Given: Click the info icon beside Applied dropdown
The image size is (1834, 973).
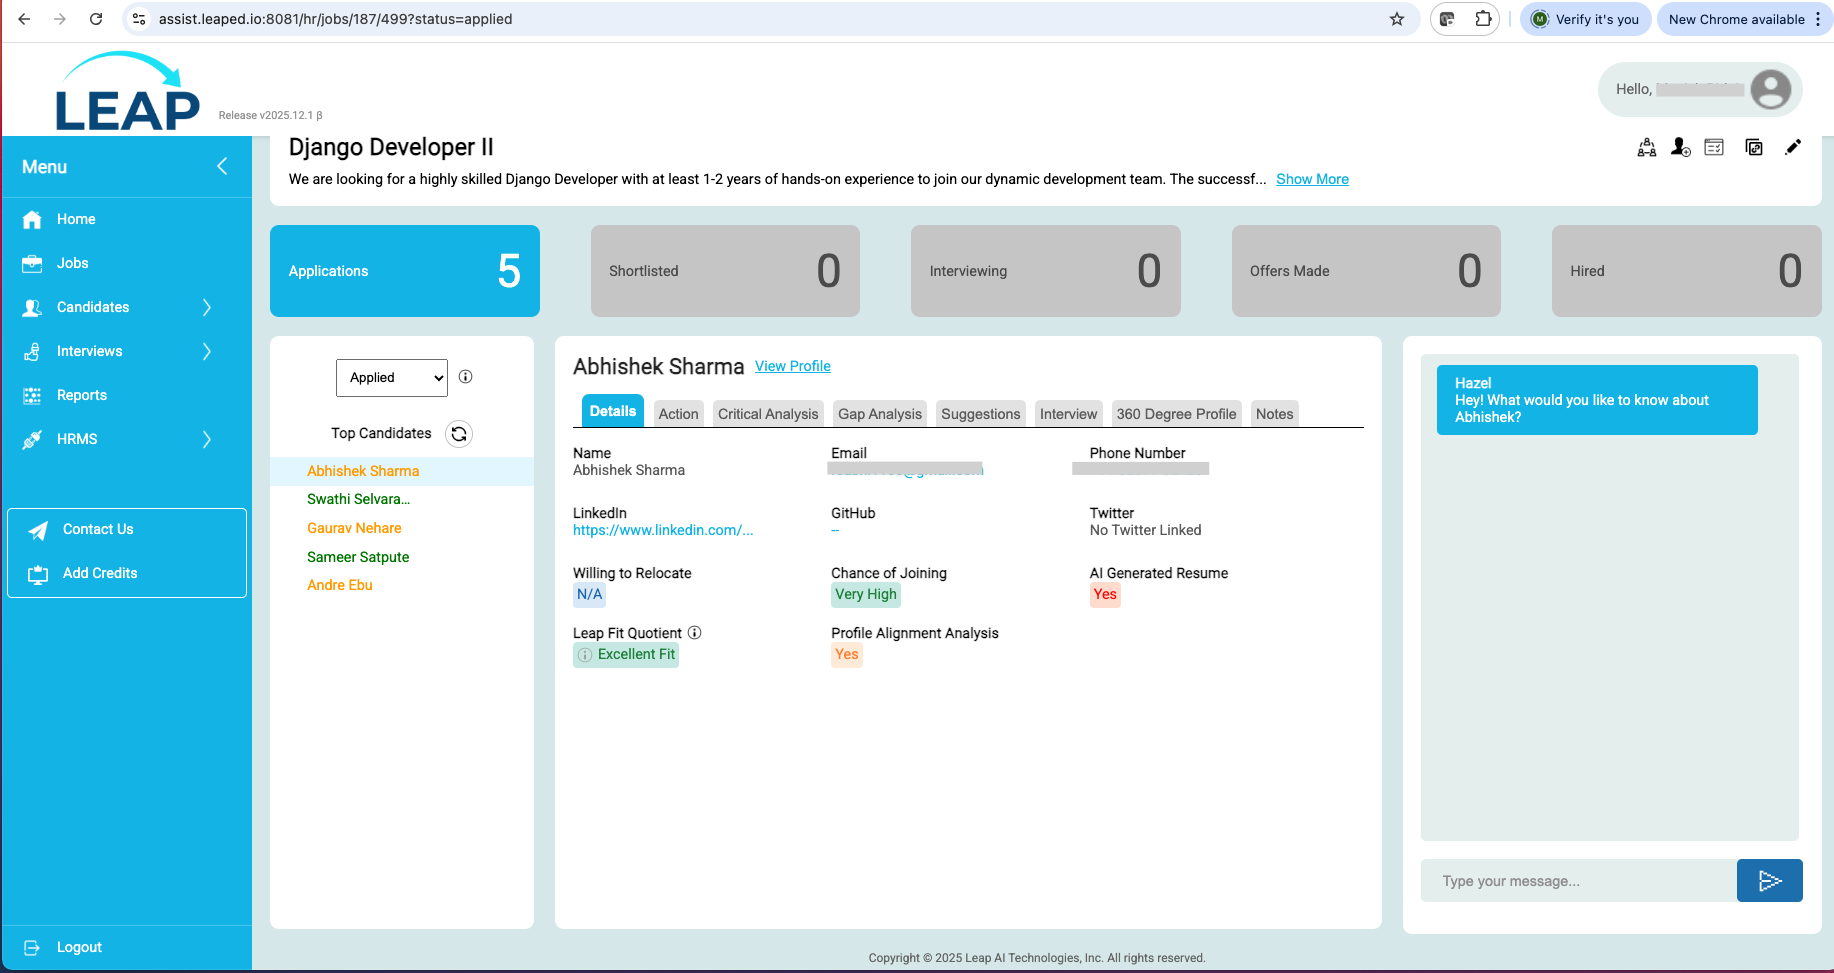Looking at the screenshot, I should [x=465, y=377].
